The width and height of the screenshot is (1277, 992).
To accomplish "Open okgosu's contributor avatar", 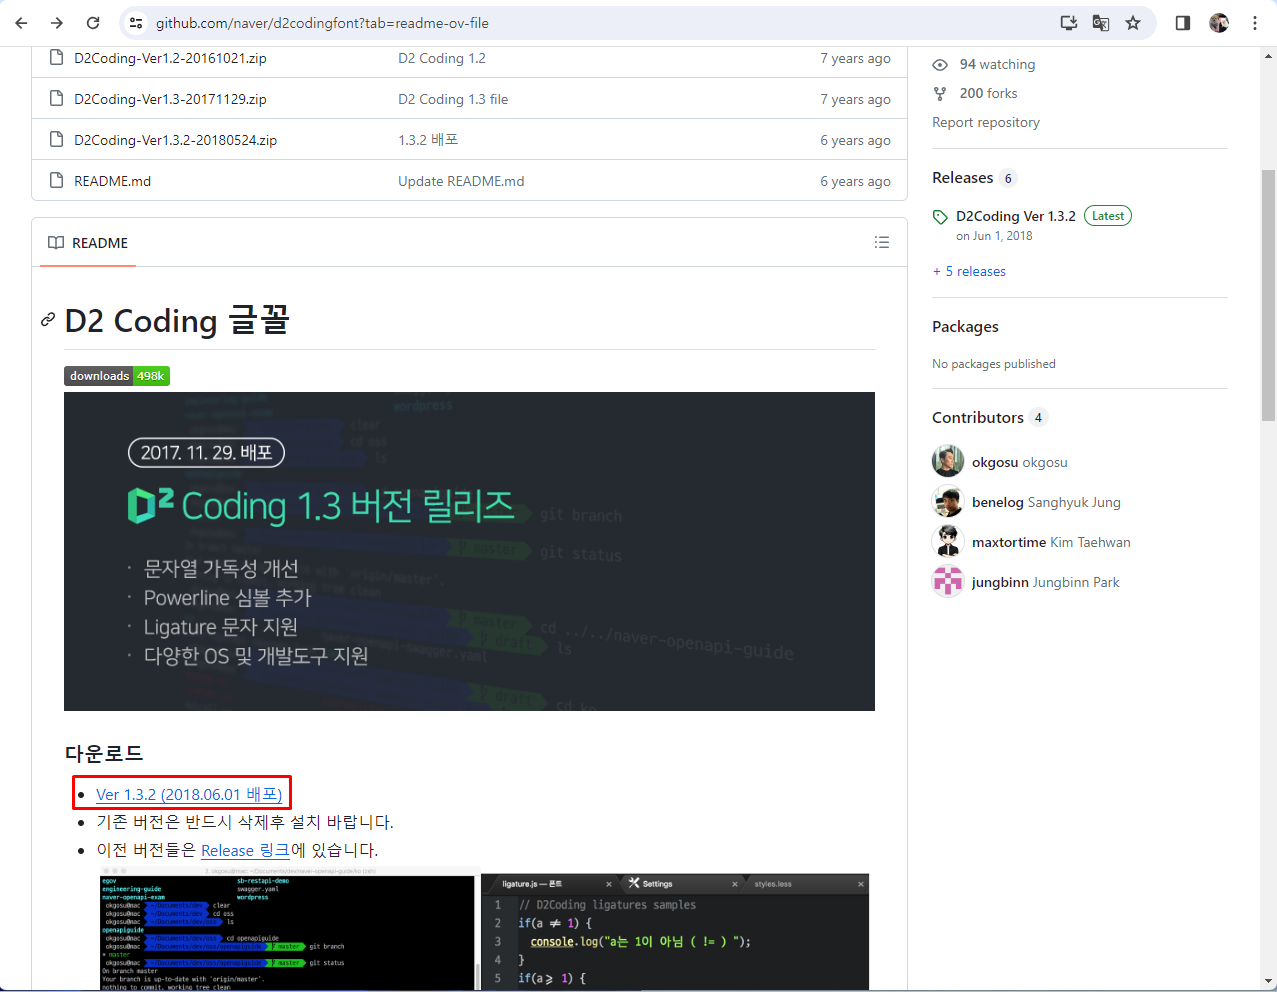I will click(x=947, y=461).
